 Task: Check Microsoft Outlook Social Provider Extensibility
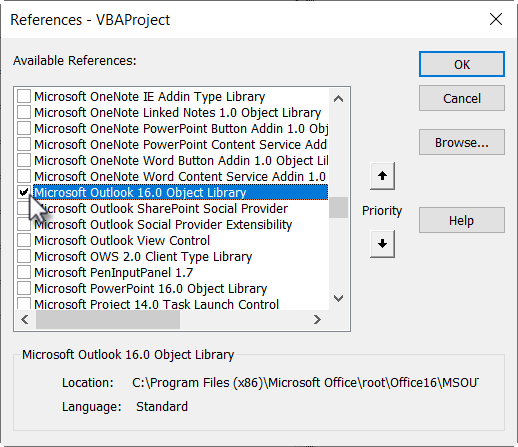click(x=24, y=224)
